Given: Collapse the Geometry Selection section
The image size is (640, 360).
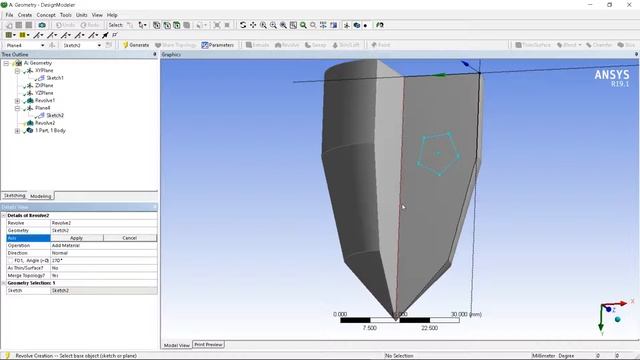Looking at the screenshot, I should (x=4, y=283).
